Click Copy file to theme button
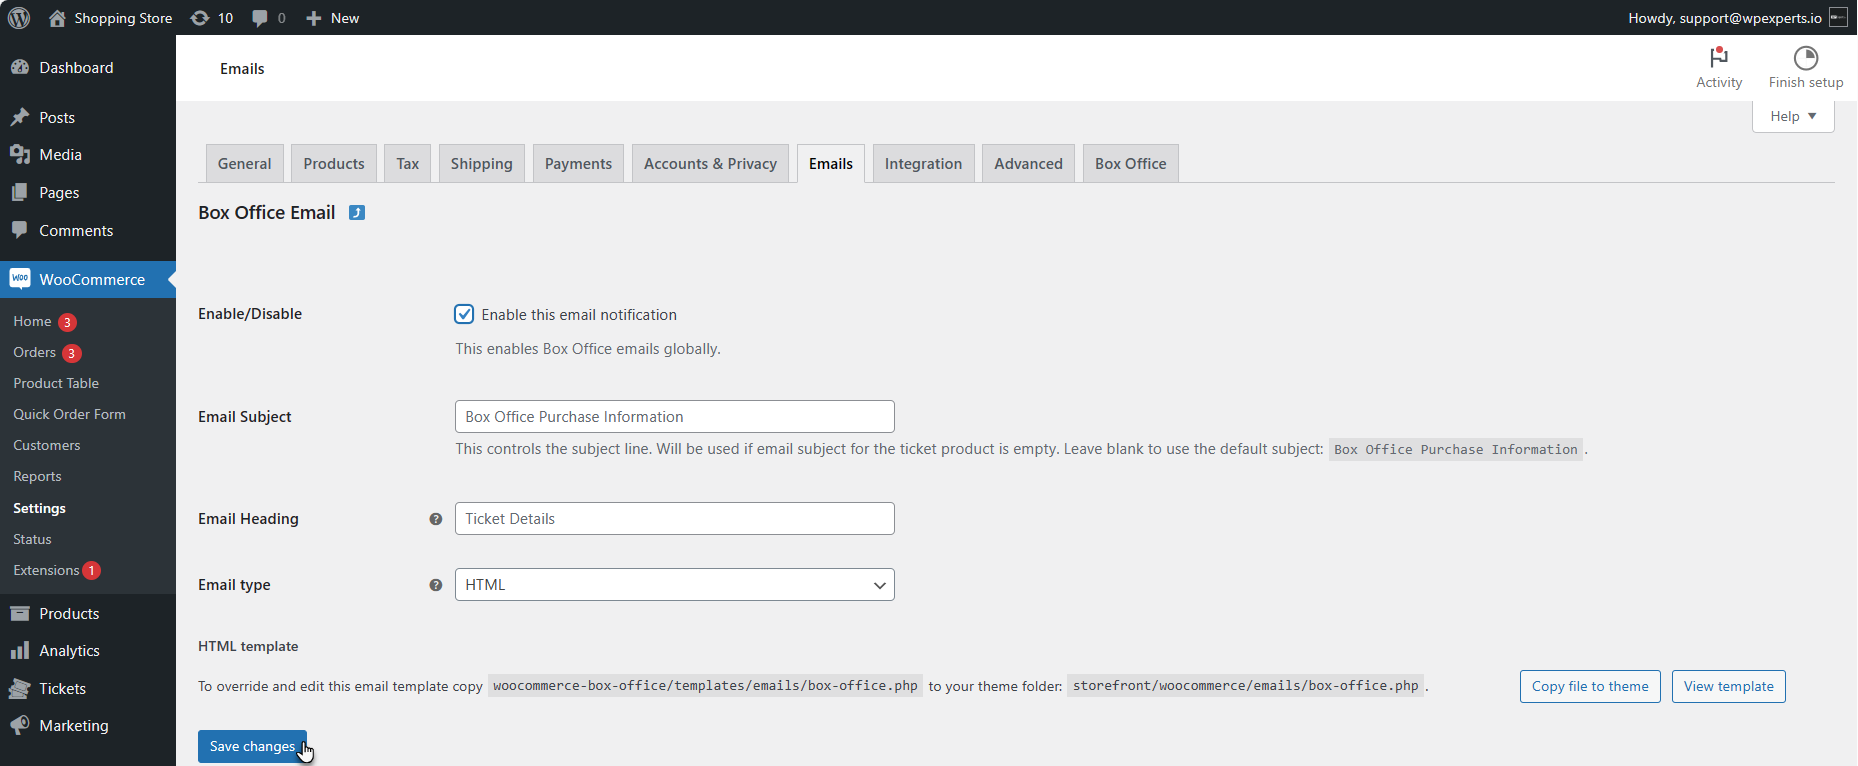 pos(1590,686)
